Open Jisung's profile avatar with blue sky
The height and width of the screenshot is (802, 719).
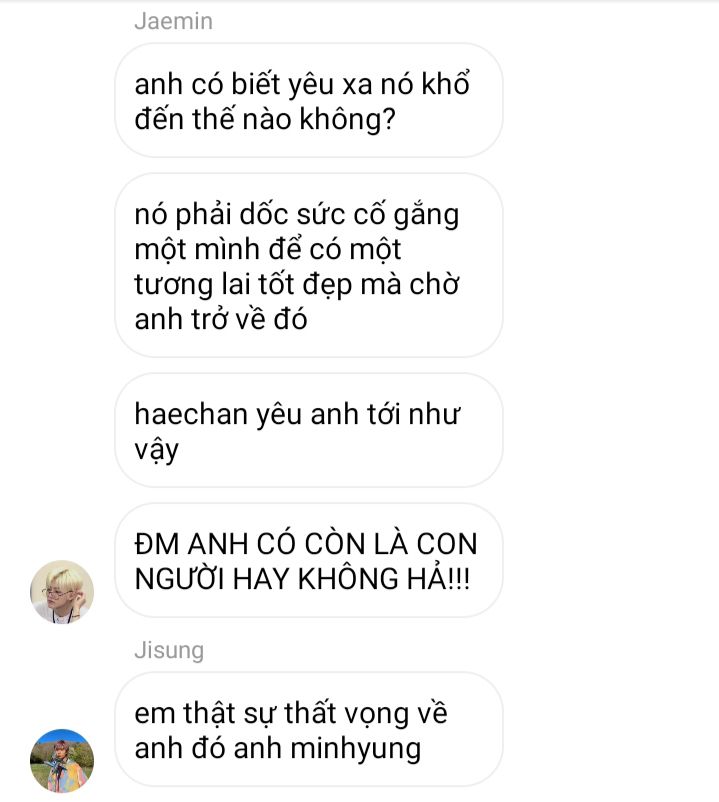coord(62,761)
